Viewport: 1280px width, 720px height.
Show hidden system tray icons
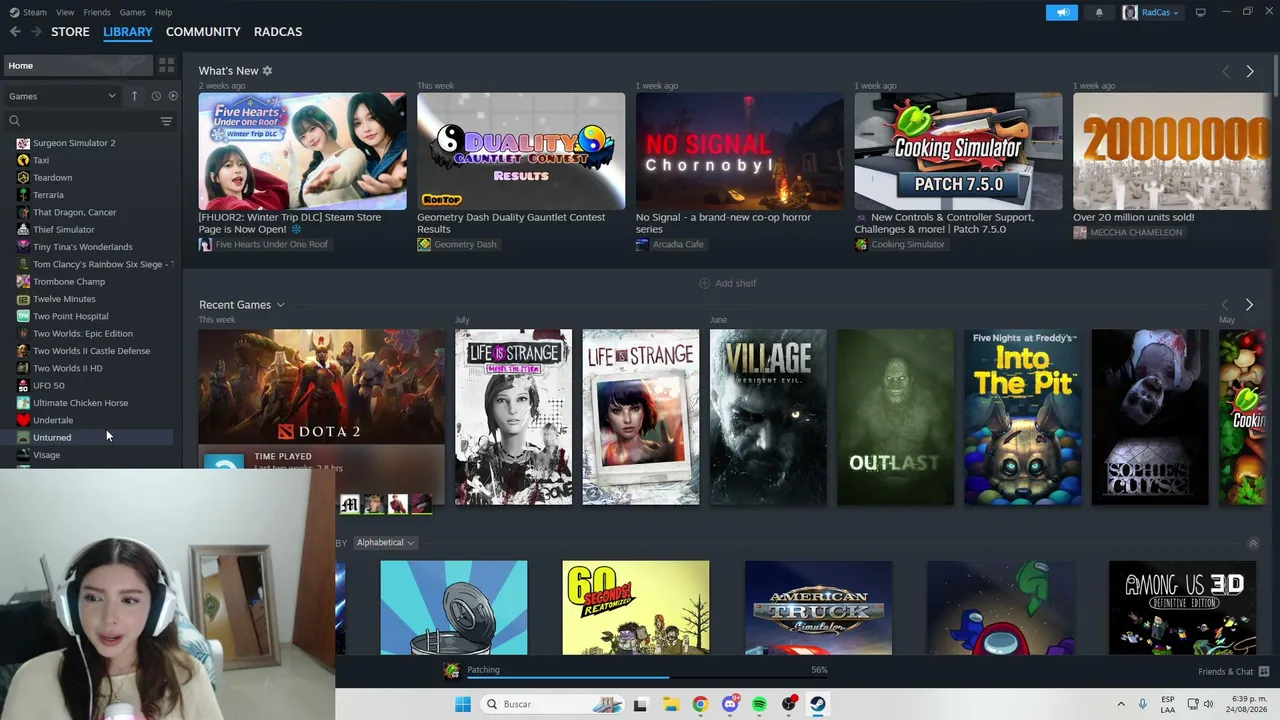[x=1120, y=704]
